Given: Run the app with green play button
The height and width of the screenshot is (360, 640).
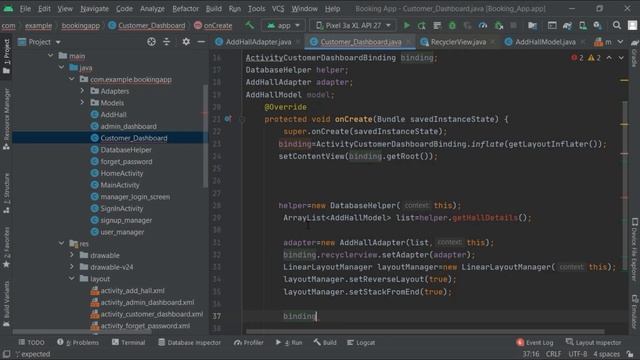Looking at the screenshot, I should (407, 25).
